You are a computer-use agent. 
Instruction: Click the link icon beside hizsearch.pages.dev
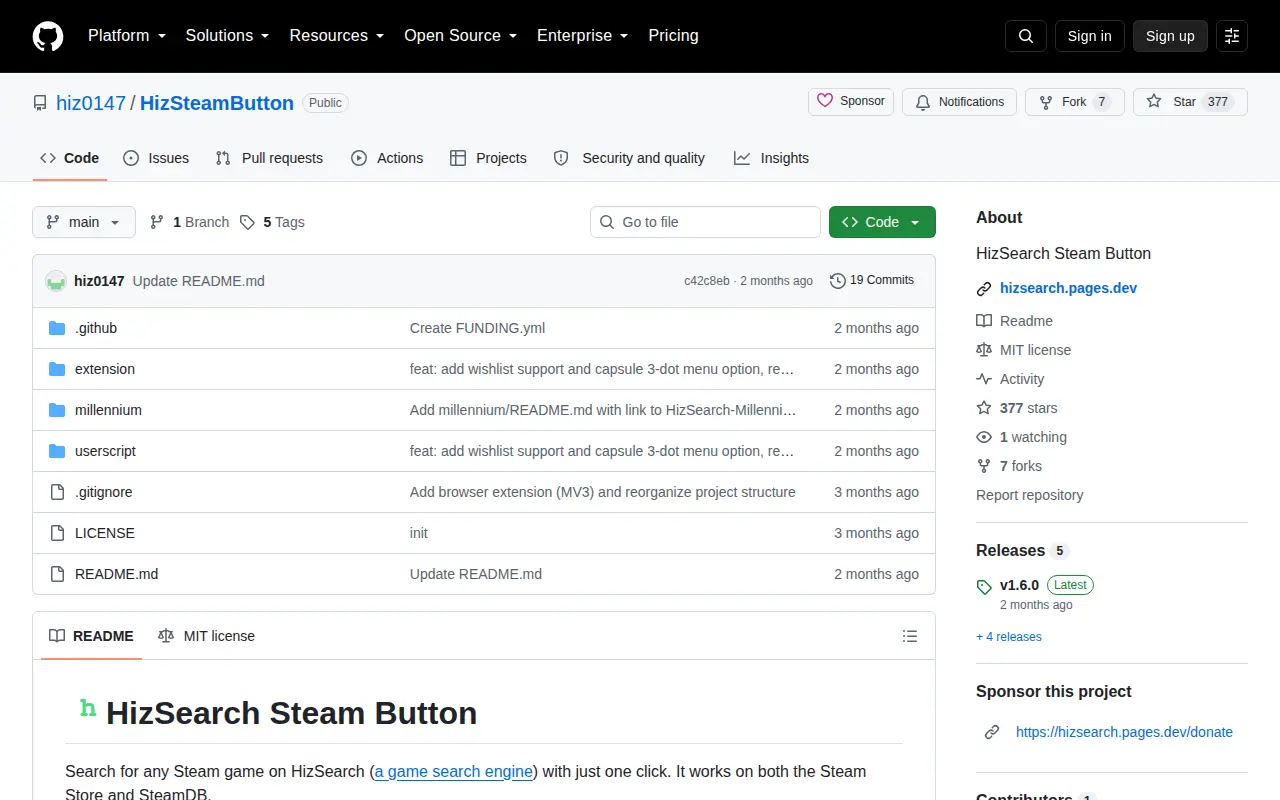[x=984, y=289]
